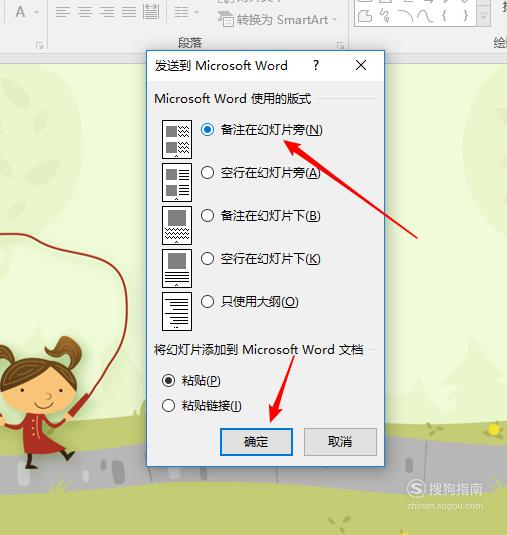Click the notes-beside-slides layout preview icon
Image resolution: width=507 pixels, height=535 pixels.
pyautogui.click(x=177, y=139)
